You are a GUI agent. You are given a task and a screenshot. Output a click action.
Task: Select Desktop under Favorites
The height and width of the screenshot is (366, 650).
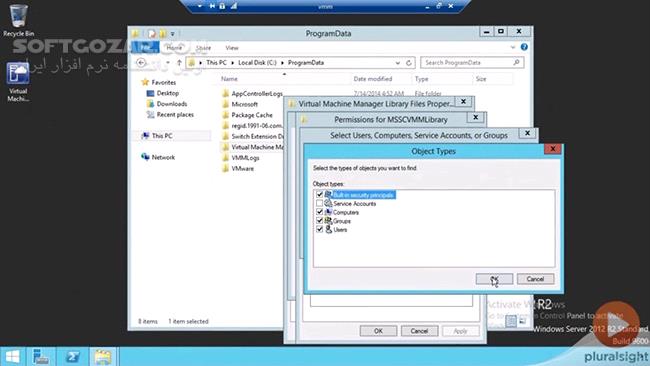click(x=167, y=93)
